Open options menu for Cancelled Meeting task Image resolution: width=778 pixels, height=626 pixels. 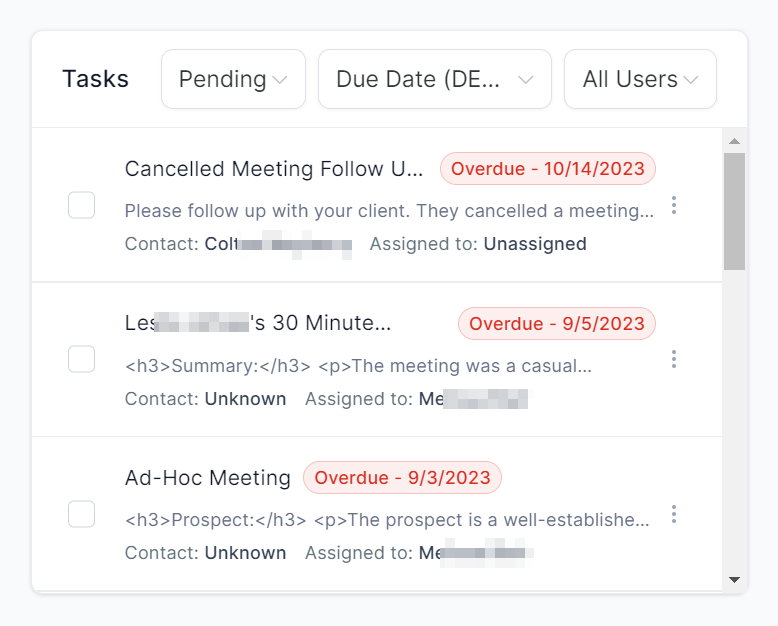674,206
